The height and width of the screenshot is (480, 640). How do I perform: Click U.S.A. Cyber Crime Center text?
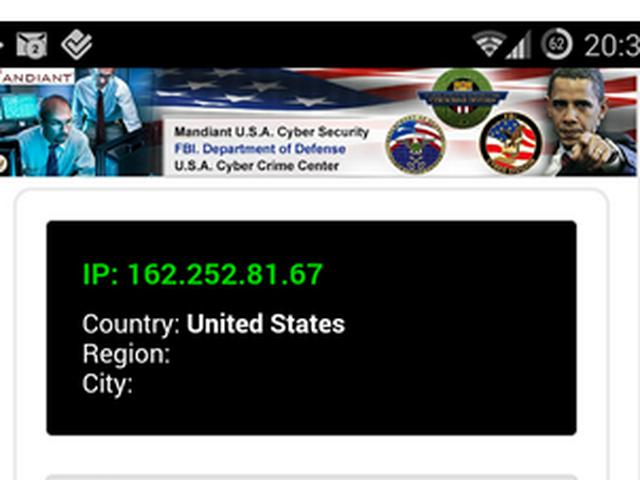(257, 166)
